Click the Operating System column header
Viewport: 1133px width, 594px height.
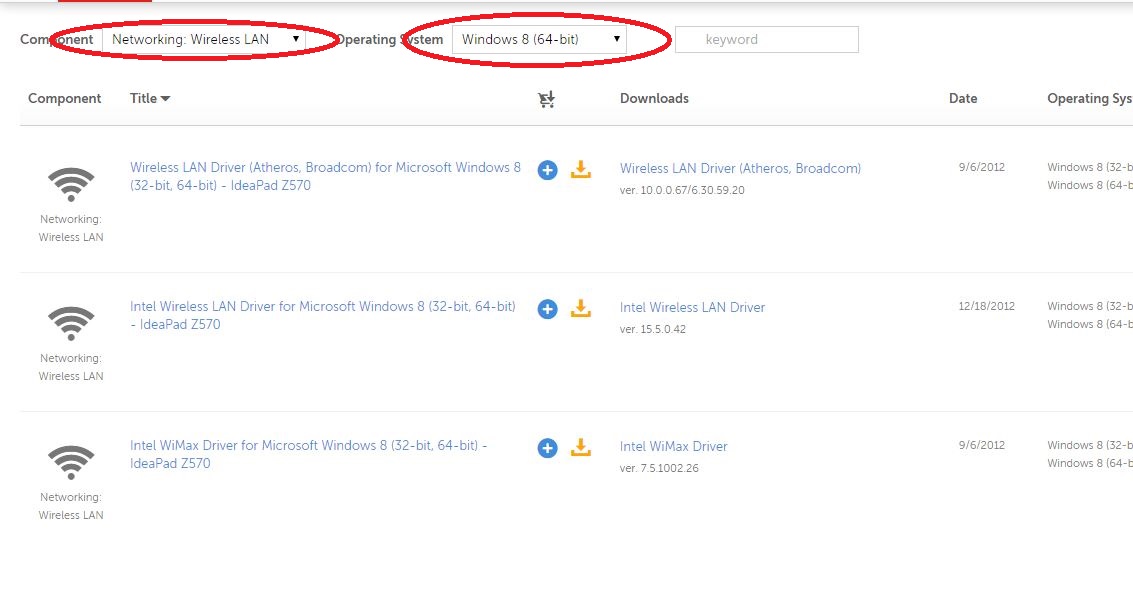[1090, 98]
